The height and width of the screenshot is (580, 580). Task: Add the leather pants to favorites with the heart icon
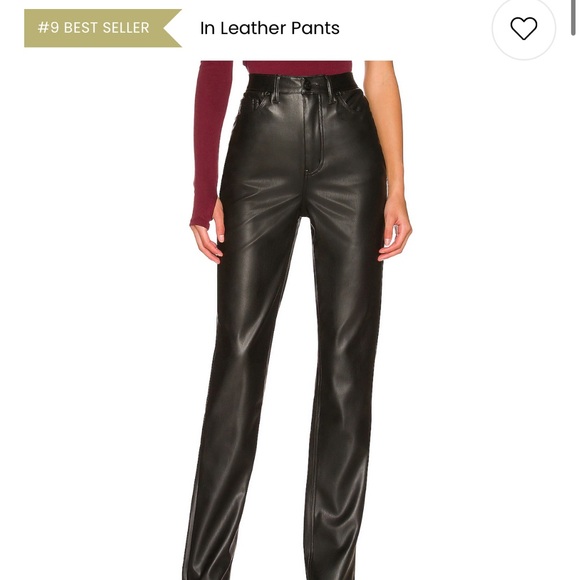[523, 28]
